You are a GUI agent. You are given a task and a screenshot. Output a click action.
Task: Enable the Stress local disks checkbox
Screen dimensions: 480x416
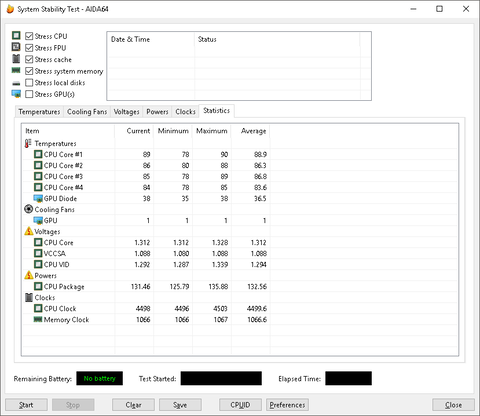(x=29, y=82)
